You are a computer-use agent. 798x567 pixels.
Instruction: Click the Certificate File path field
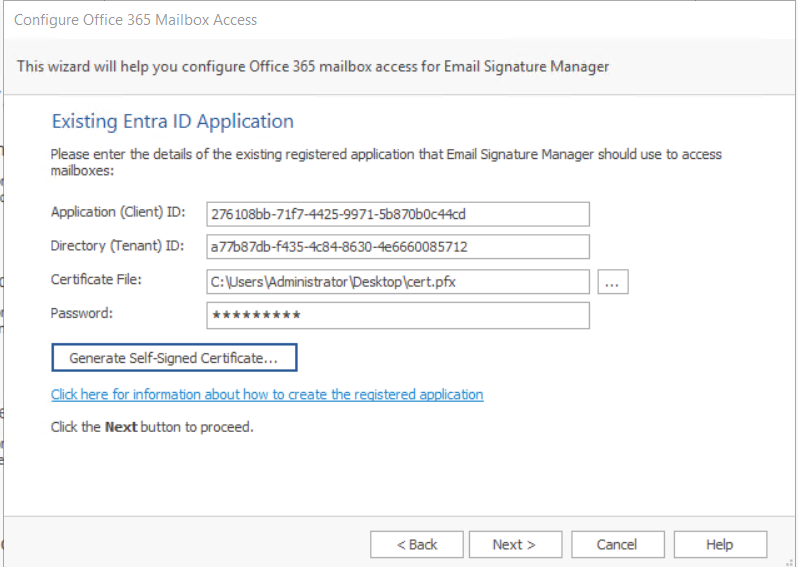398,281
